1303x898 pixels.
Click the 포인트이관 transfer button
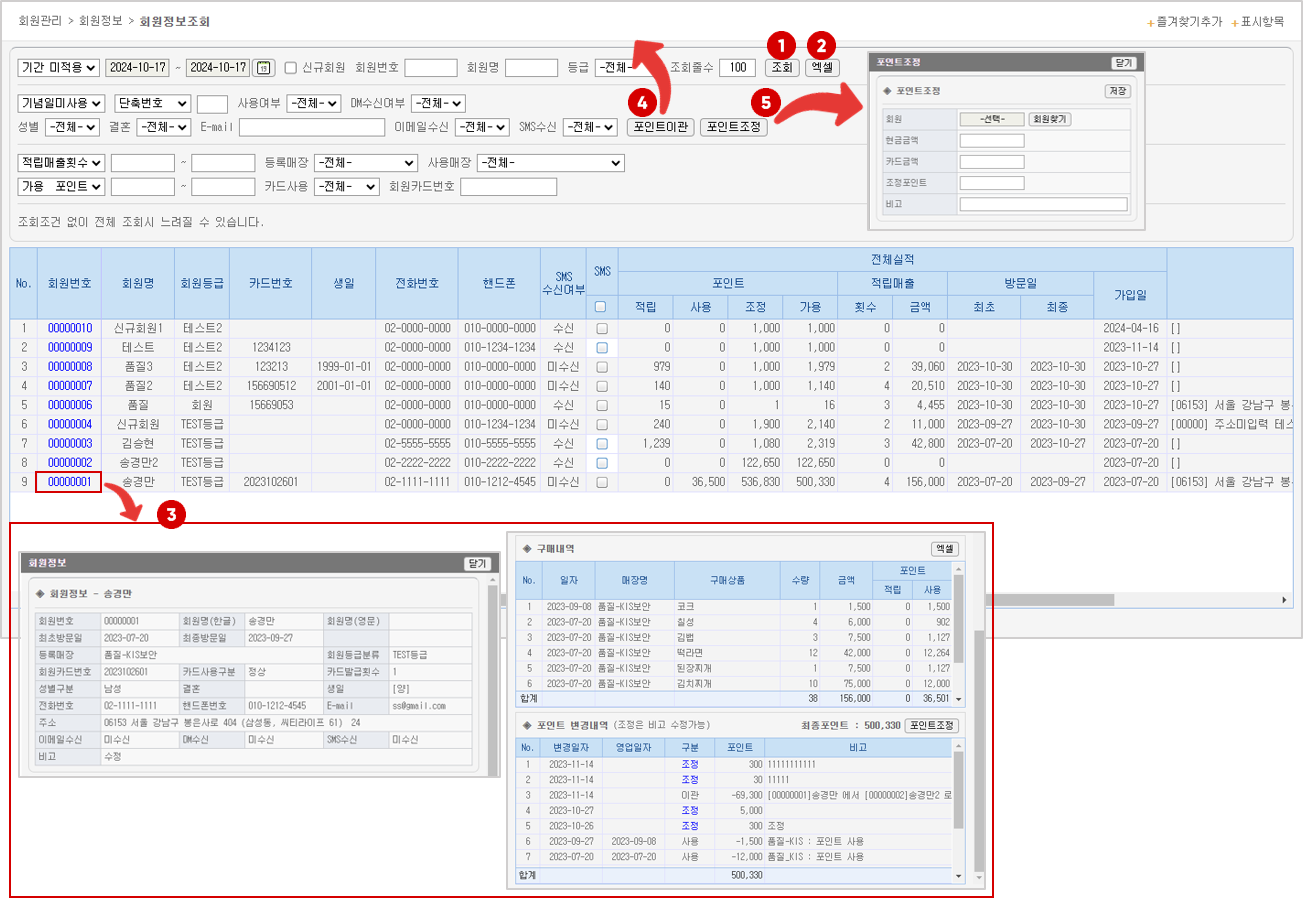tap(660, 127)
